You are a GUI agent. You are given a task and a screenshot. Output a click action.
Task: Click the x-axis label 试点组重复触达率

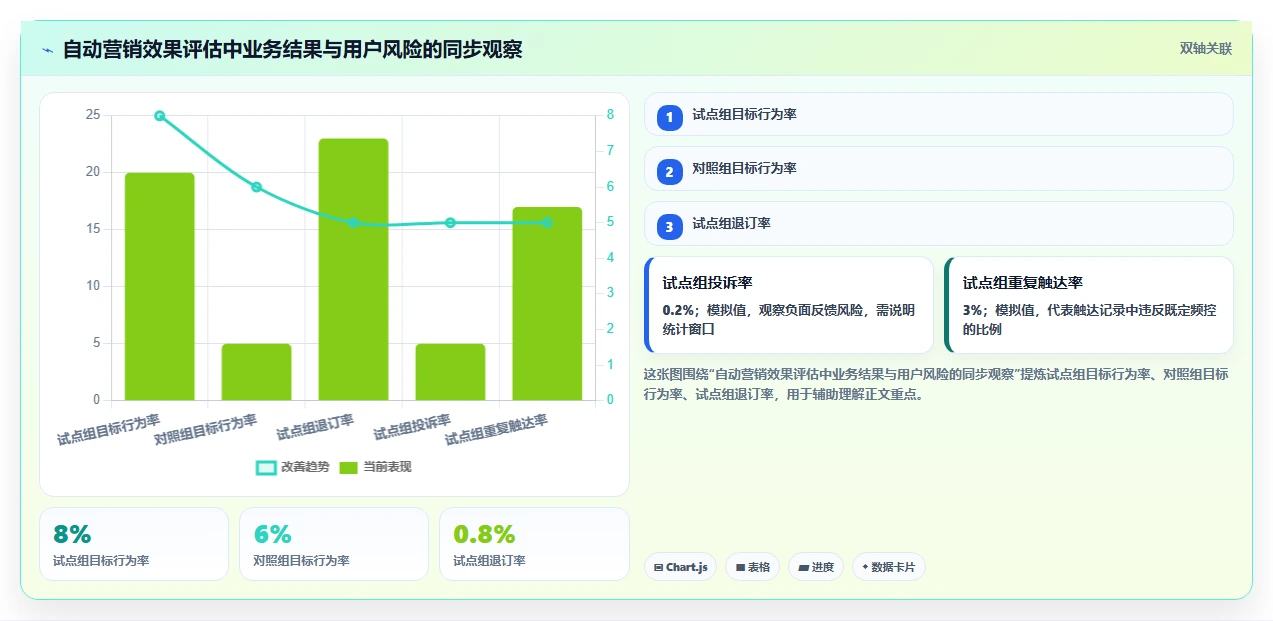click(x=497, y=429)
